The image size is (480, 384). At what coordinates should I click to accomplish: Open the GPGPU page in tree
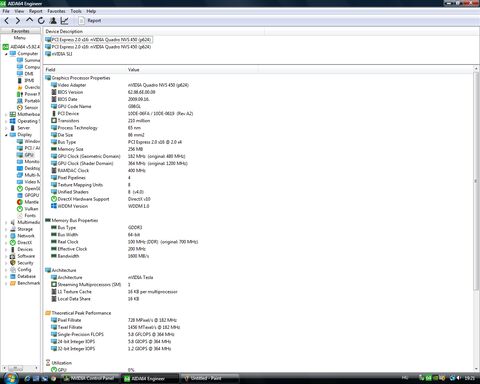coord(28,195)
